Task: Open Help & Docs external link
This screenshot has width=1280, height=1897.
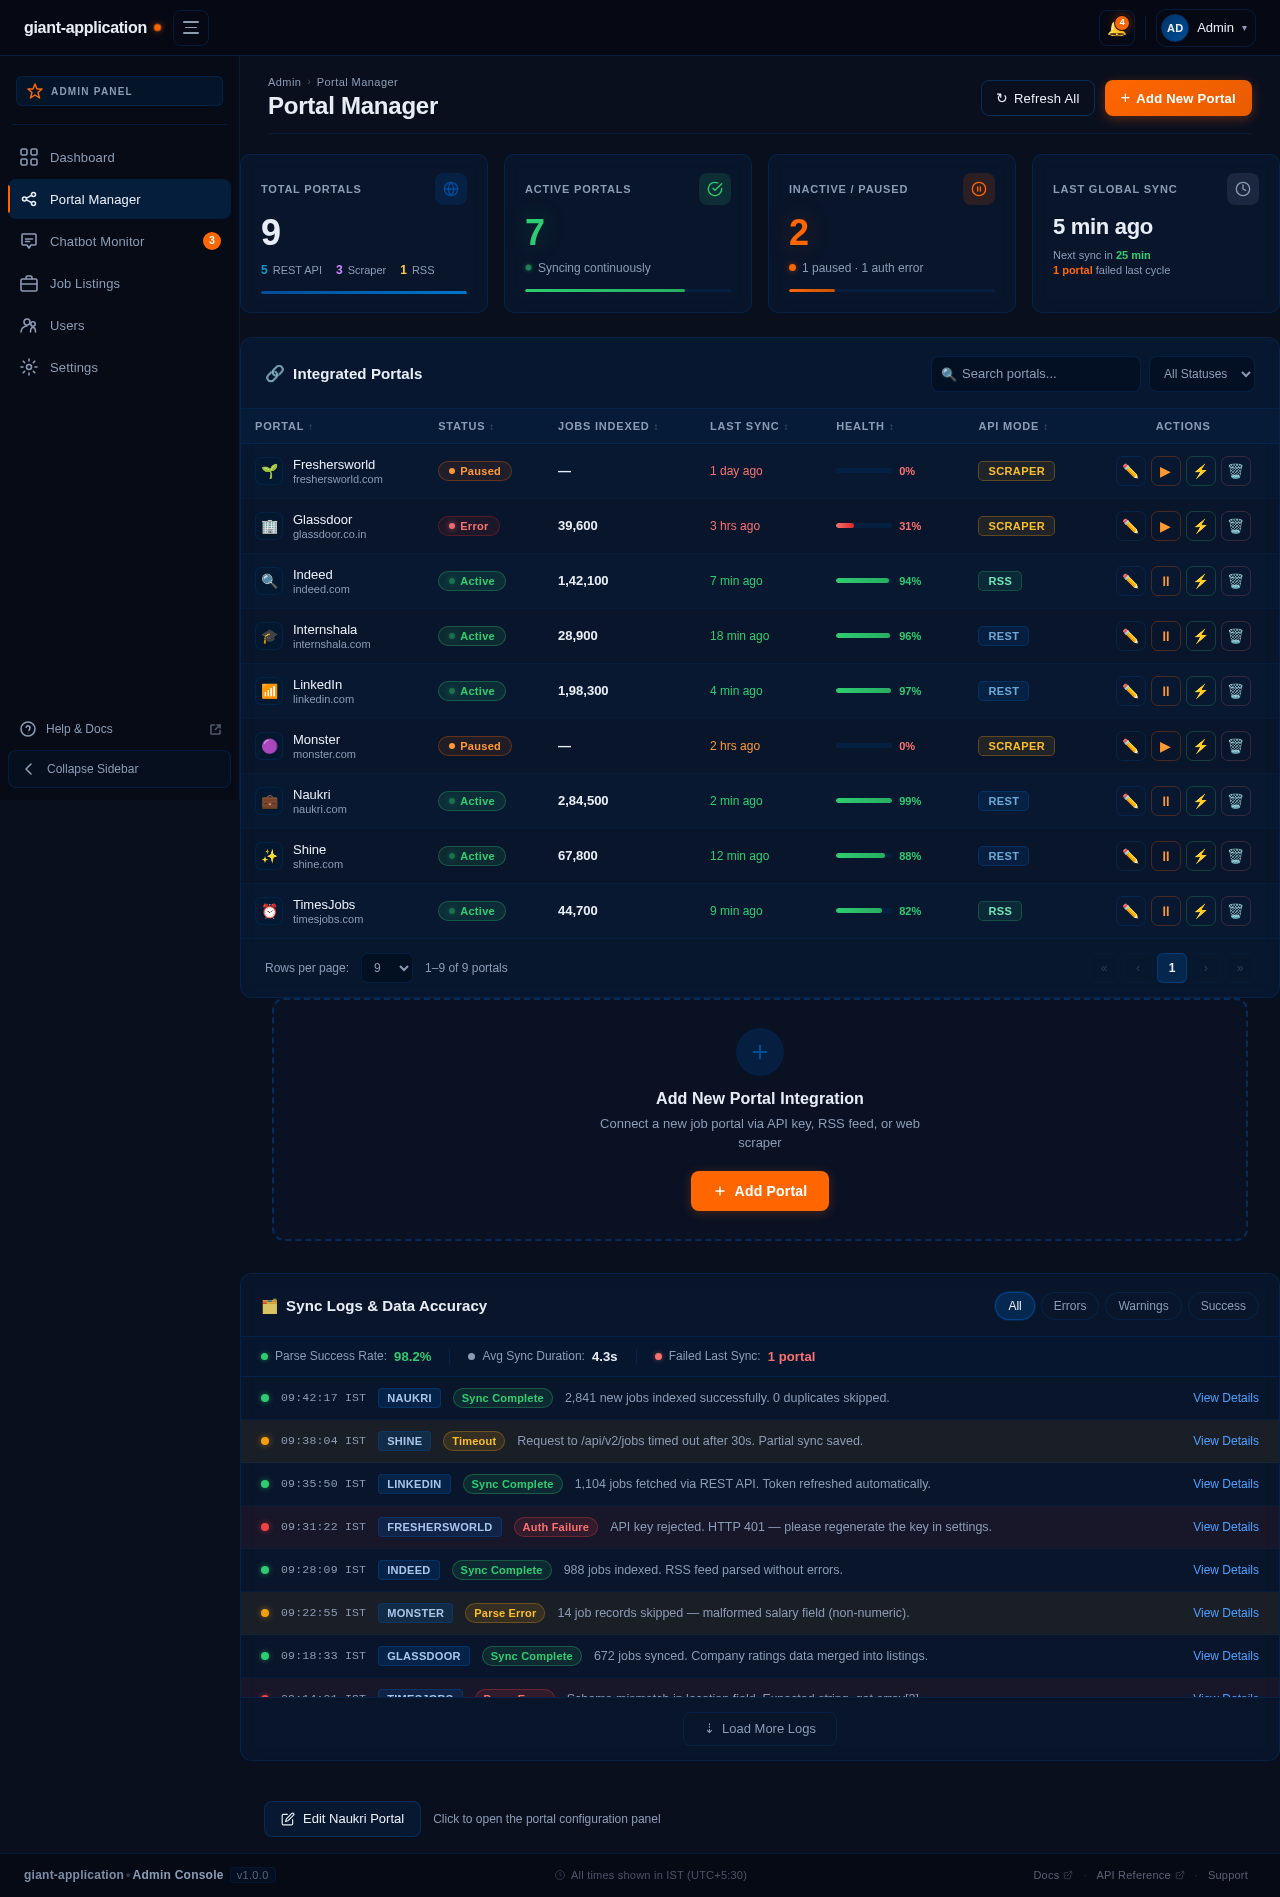Action: [119, 729]
